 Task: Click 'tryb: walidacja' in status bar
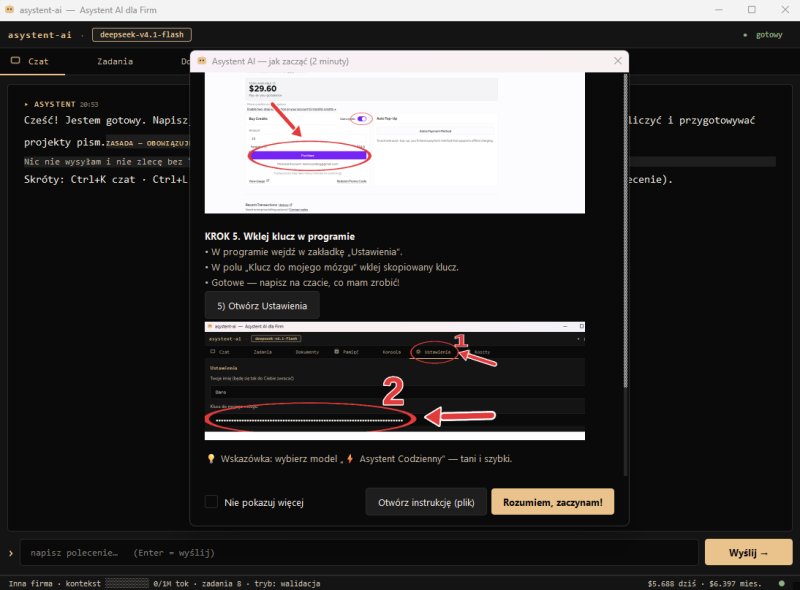tap(287, 583)
